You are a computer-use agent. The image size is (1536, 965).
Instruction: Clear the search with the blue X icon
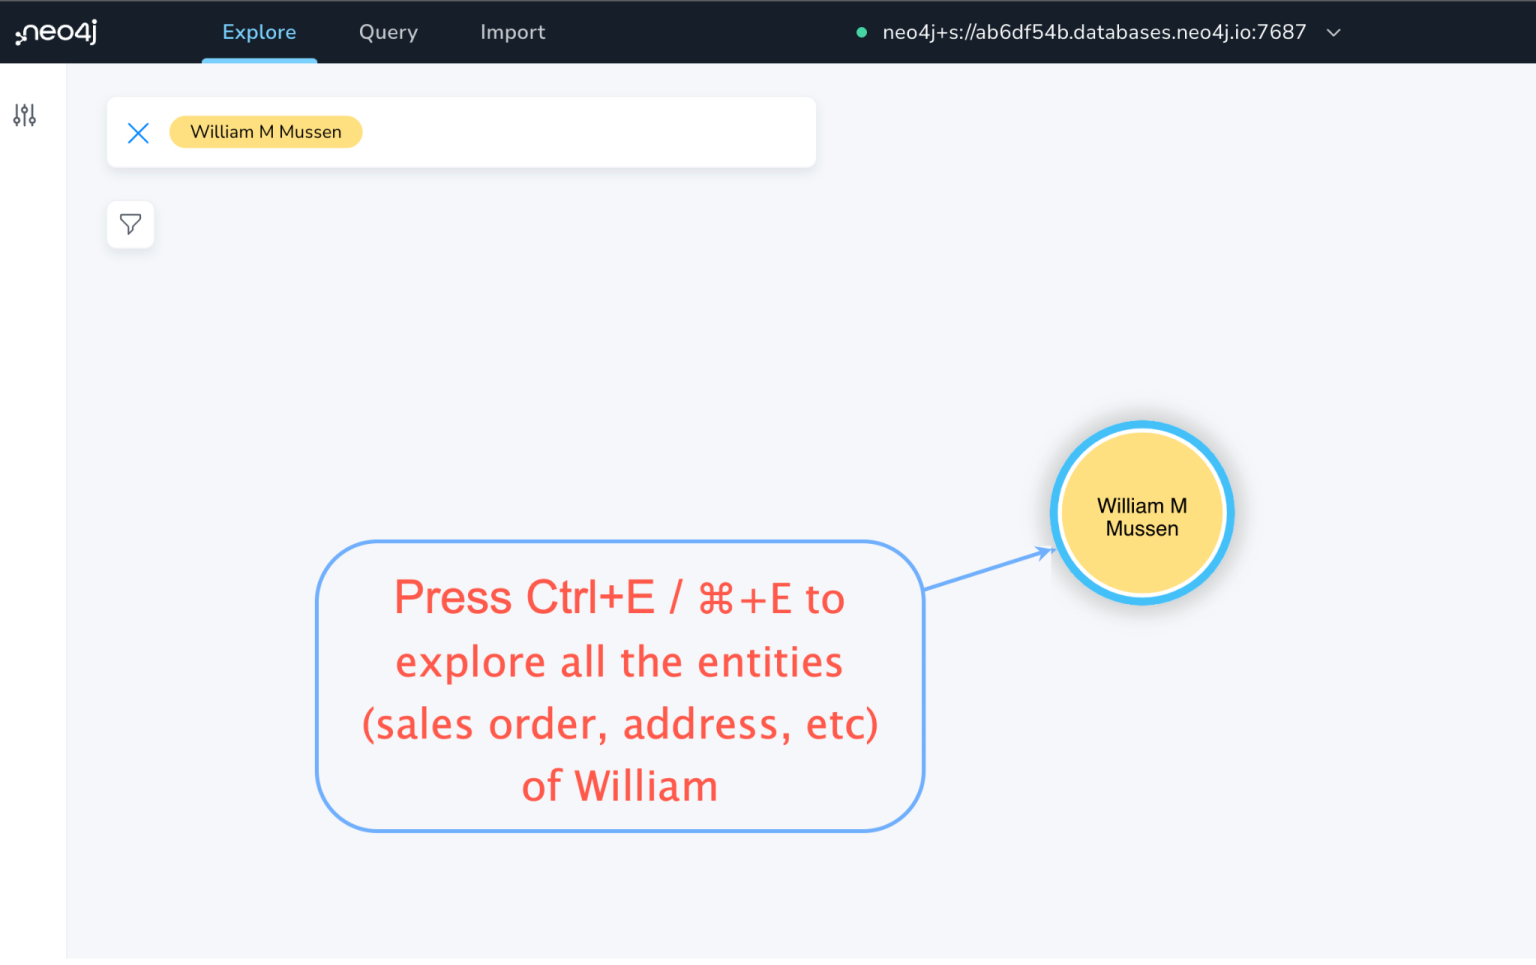point(138,132)
